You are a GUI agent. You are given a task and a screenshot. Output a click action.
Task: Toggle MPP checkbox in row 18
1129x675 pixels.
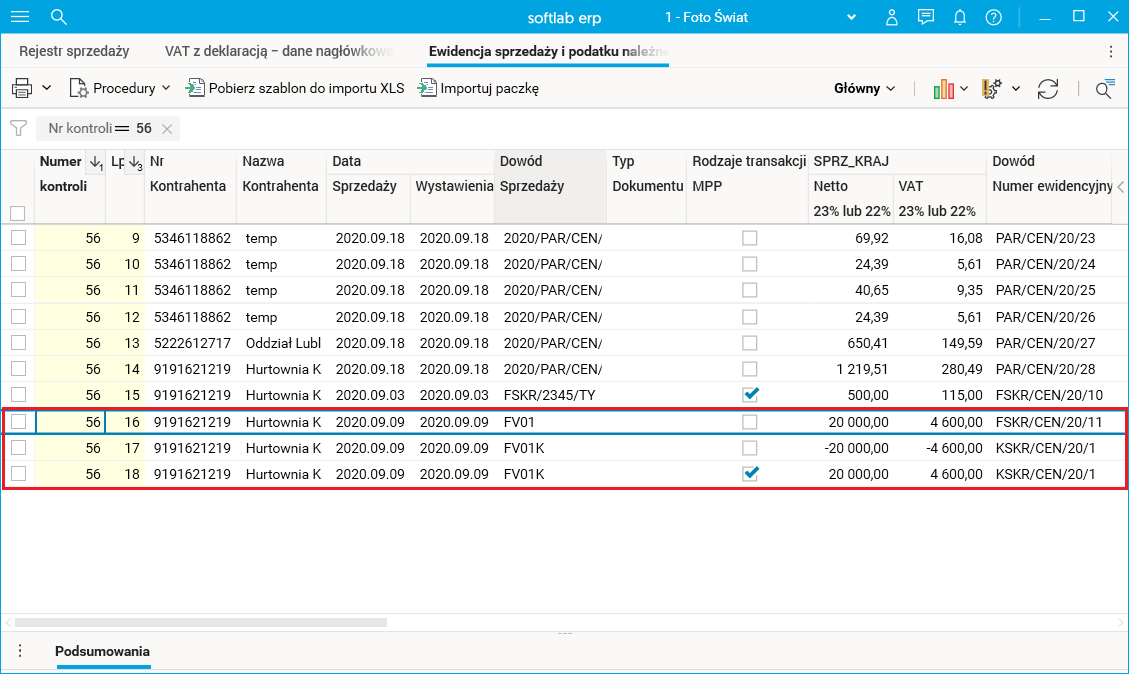pos(749,474)
